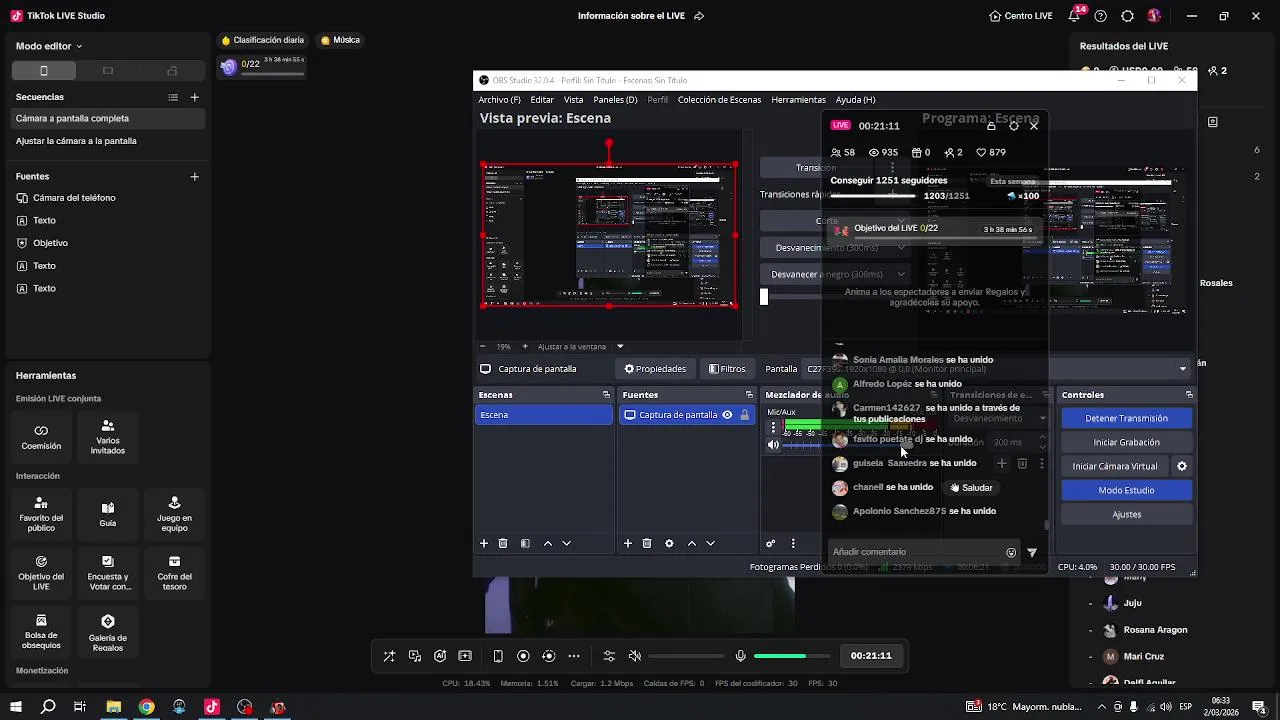Screen dimensions: 1280x720
Task: Open Objetivo del LIVE tool
Action: pyautogui.click(x=41, y=573)
